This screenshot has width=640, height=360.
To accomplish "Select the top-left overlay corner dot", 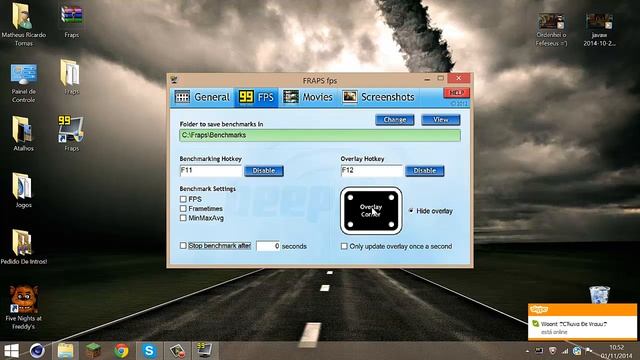I will click(x=350, y=198).
